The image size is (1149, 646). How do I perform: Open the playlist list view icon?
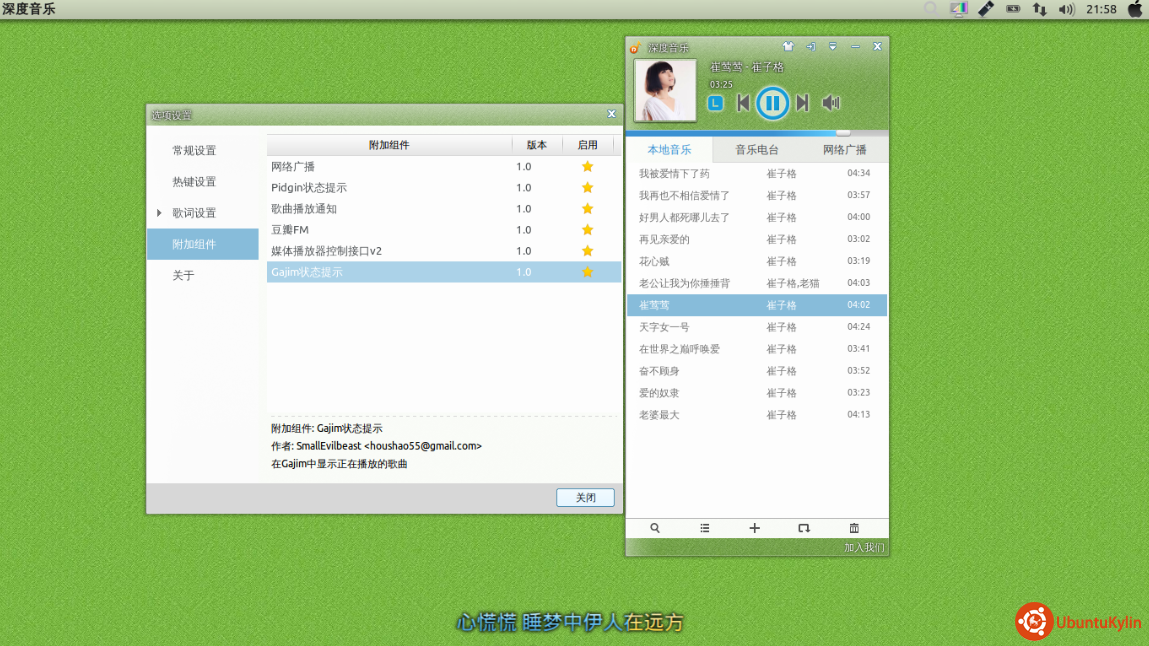pyautogui.click(x=705, y=528)
